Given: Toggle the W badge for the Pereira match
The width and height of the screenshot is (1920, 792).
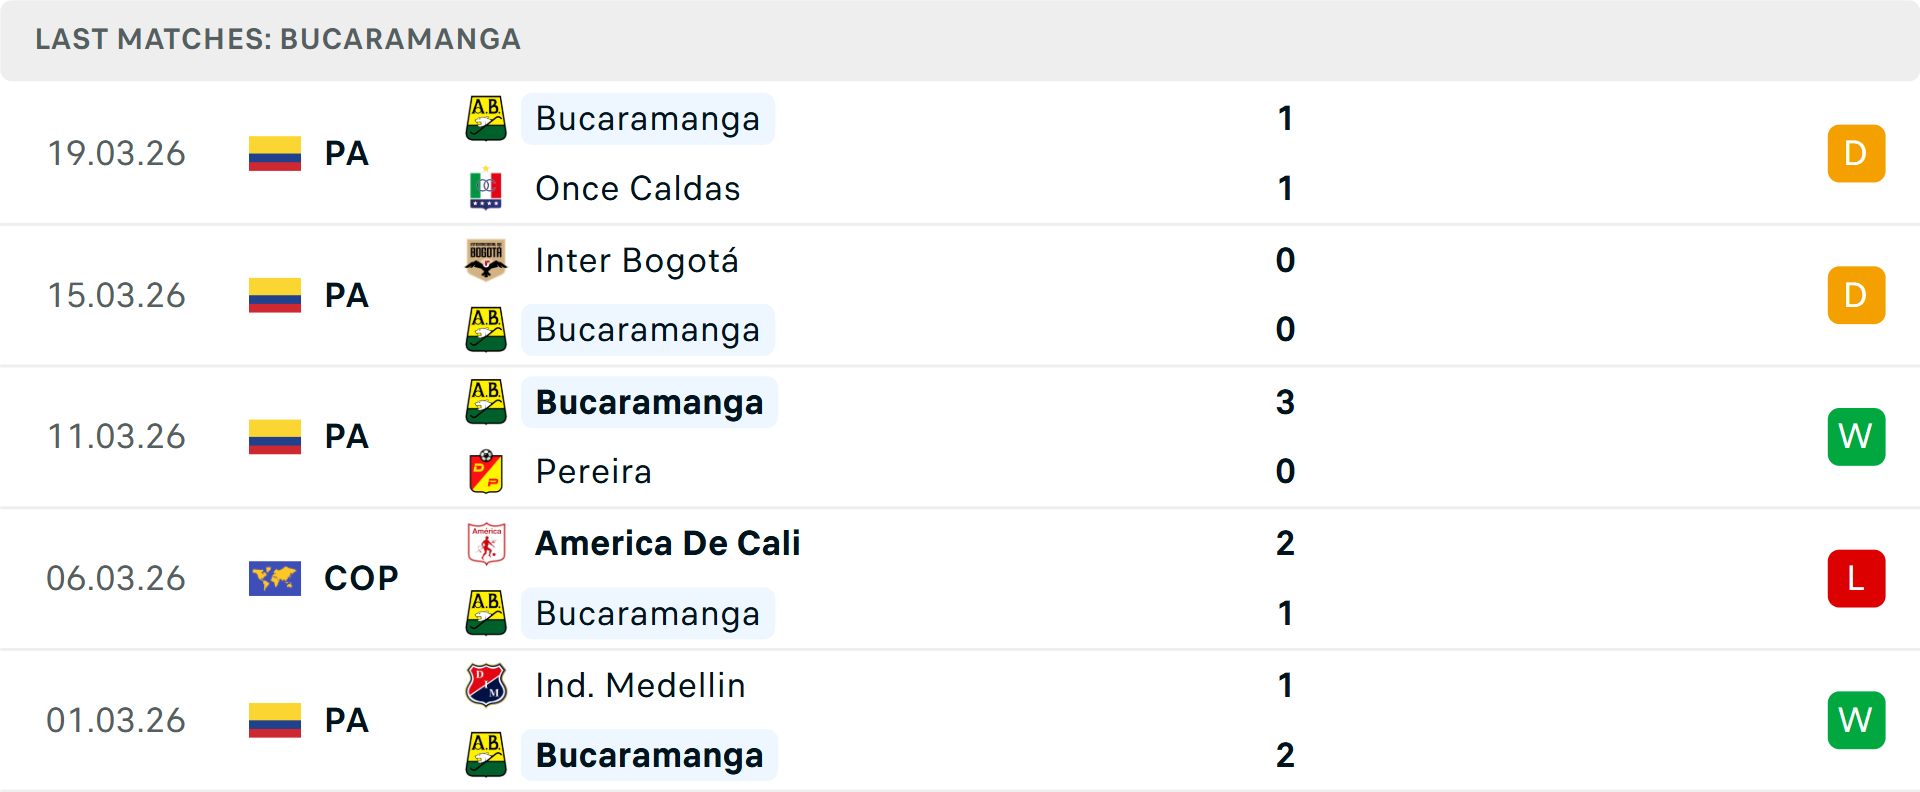Looking at the screenshot, I should point(1856,436).
